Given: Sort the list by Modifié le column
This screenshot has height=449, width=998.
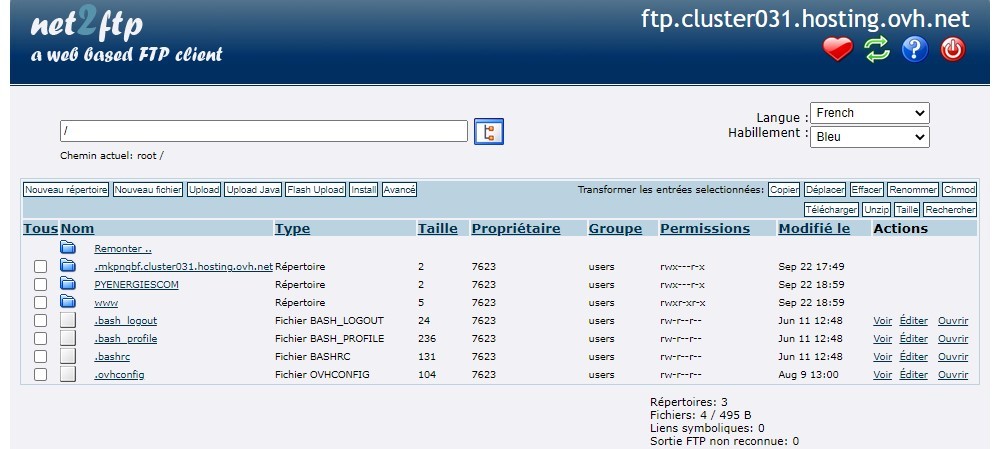Looking at the screenshot, I should click(813, 229).
